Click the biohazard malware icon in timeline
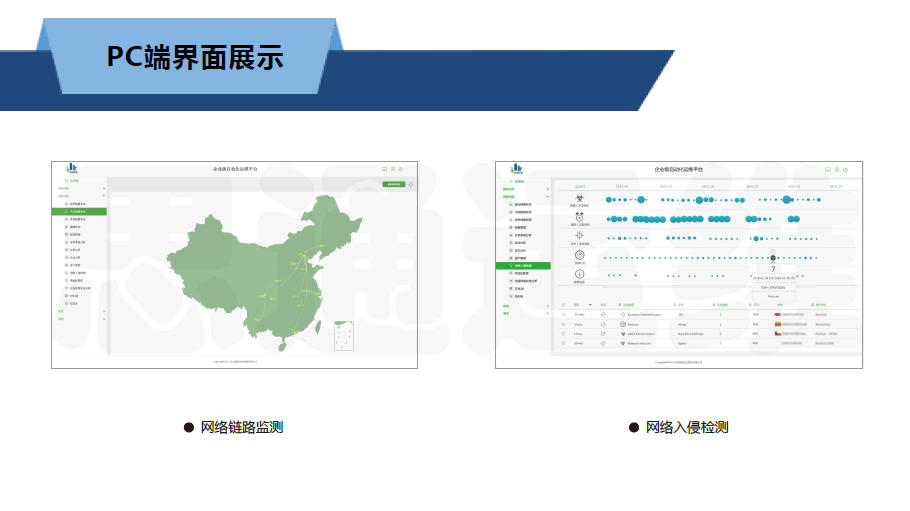The height and width of the screenshot is (511, 910). (x=579, y=200)
